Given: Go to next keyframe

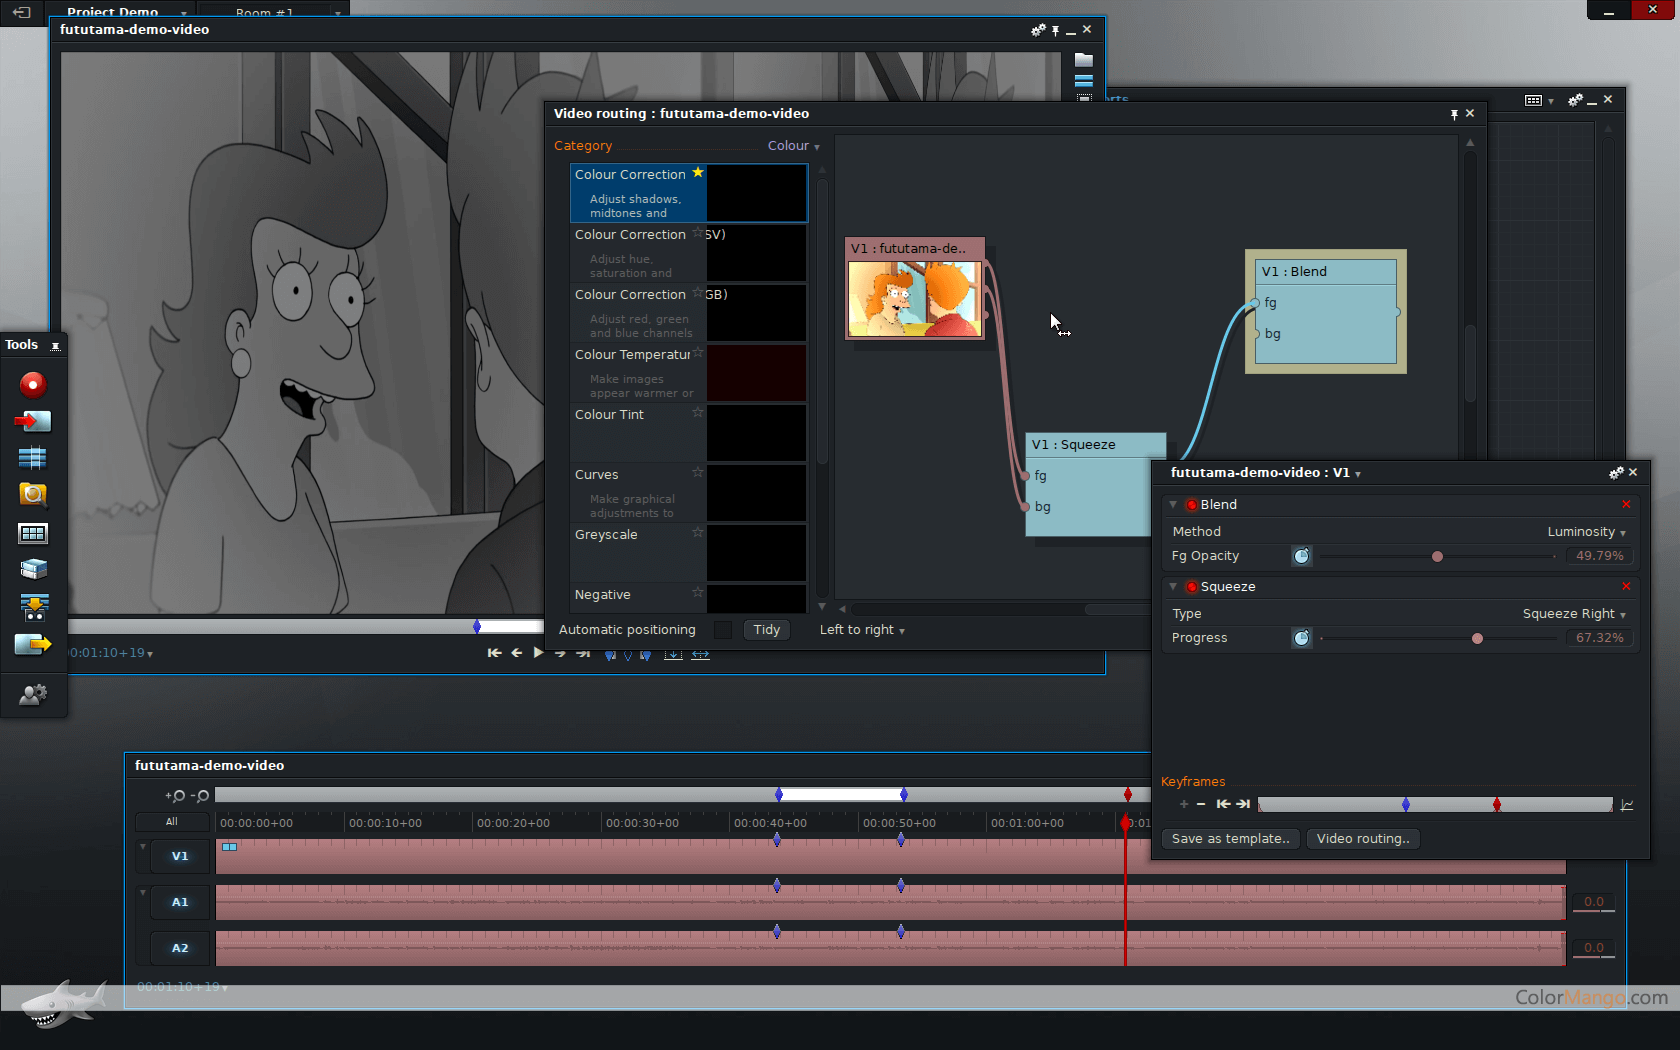Looking at the screenshot, I should point(1243,804).
